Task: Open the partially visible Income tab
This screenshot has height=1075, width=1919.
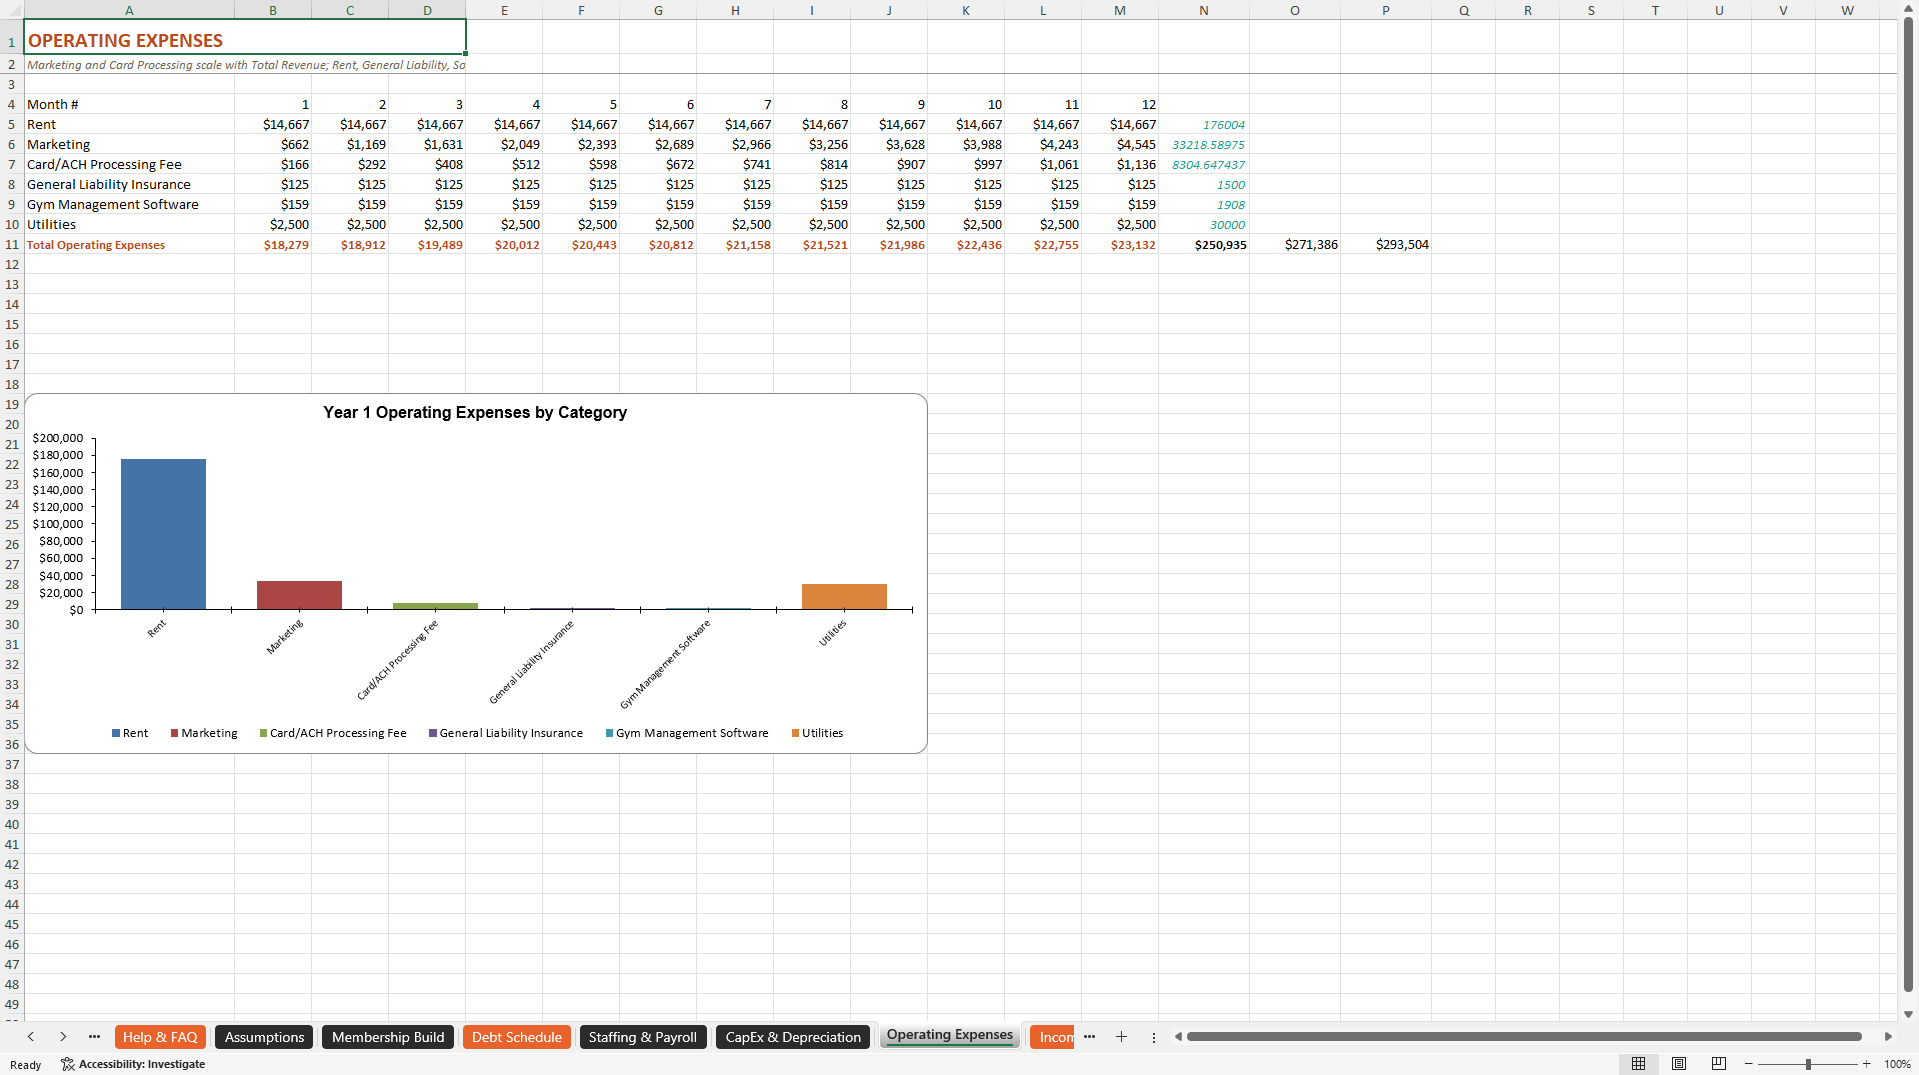Action: click(x=1052, y=1037)
